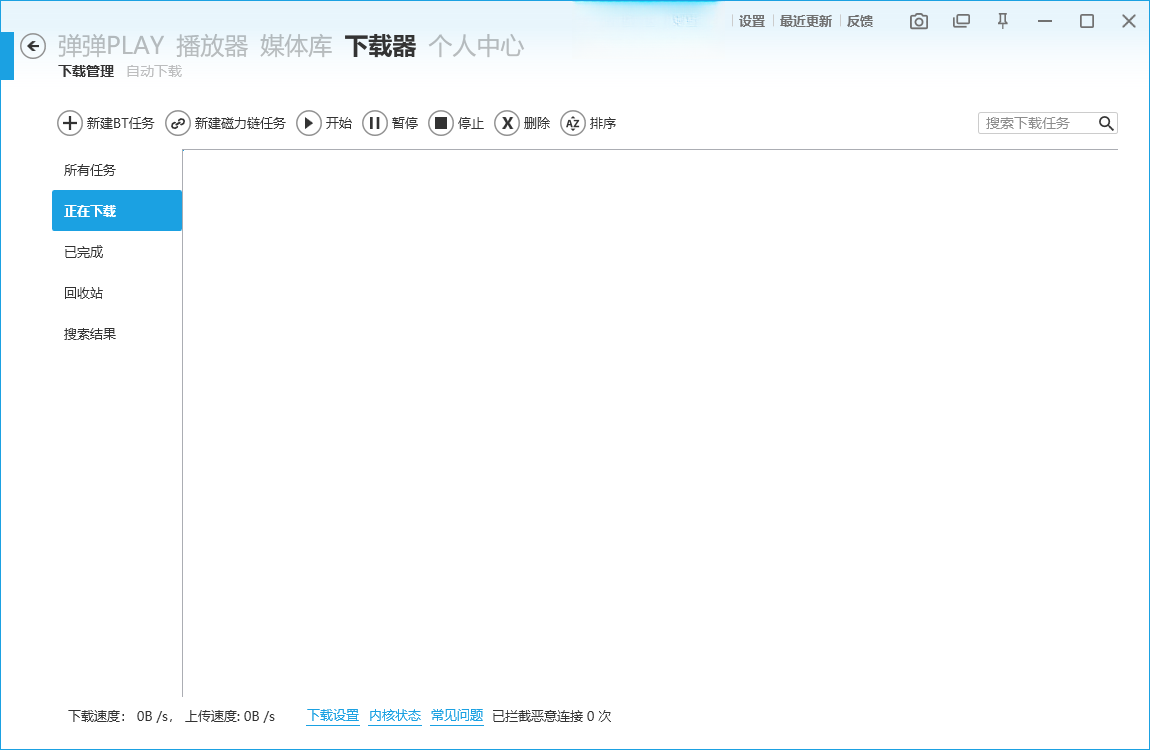Viewport: 1150px width, 750px height.
Task: Switch to the 播放器 tab
Action: (212, 46)
